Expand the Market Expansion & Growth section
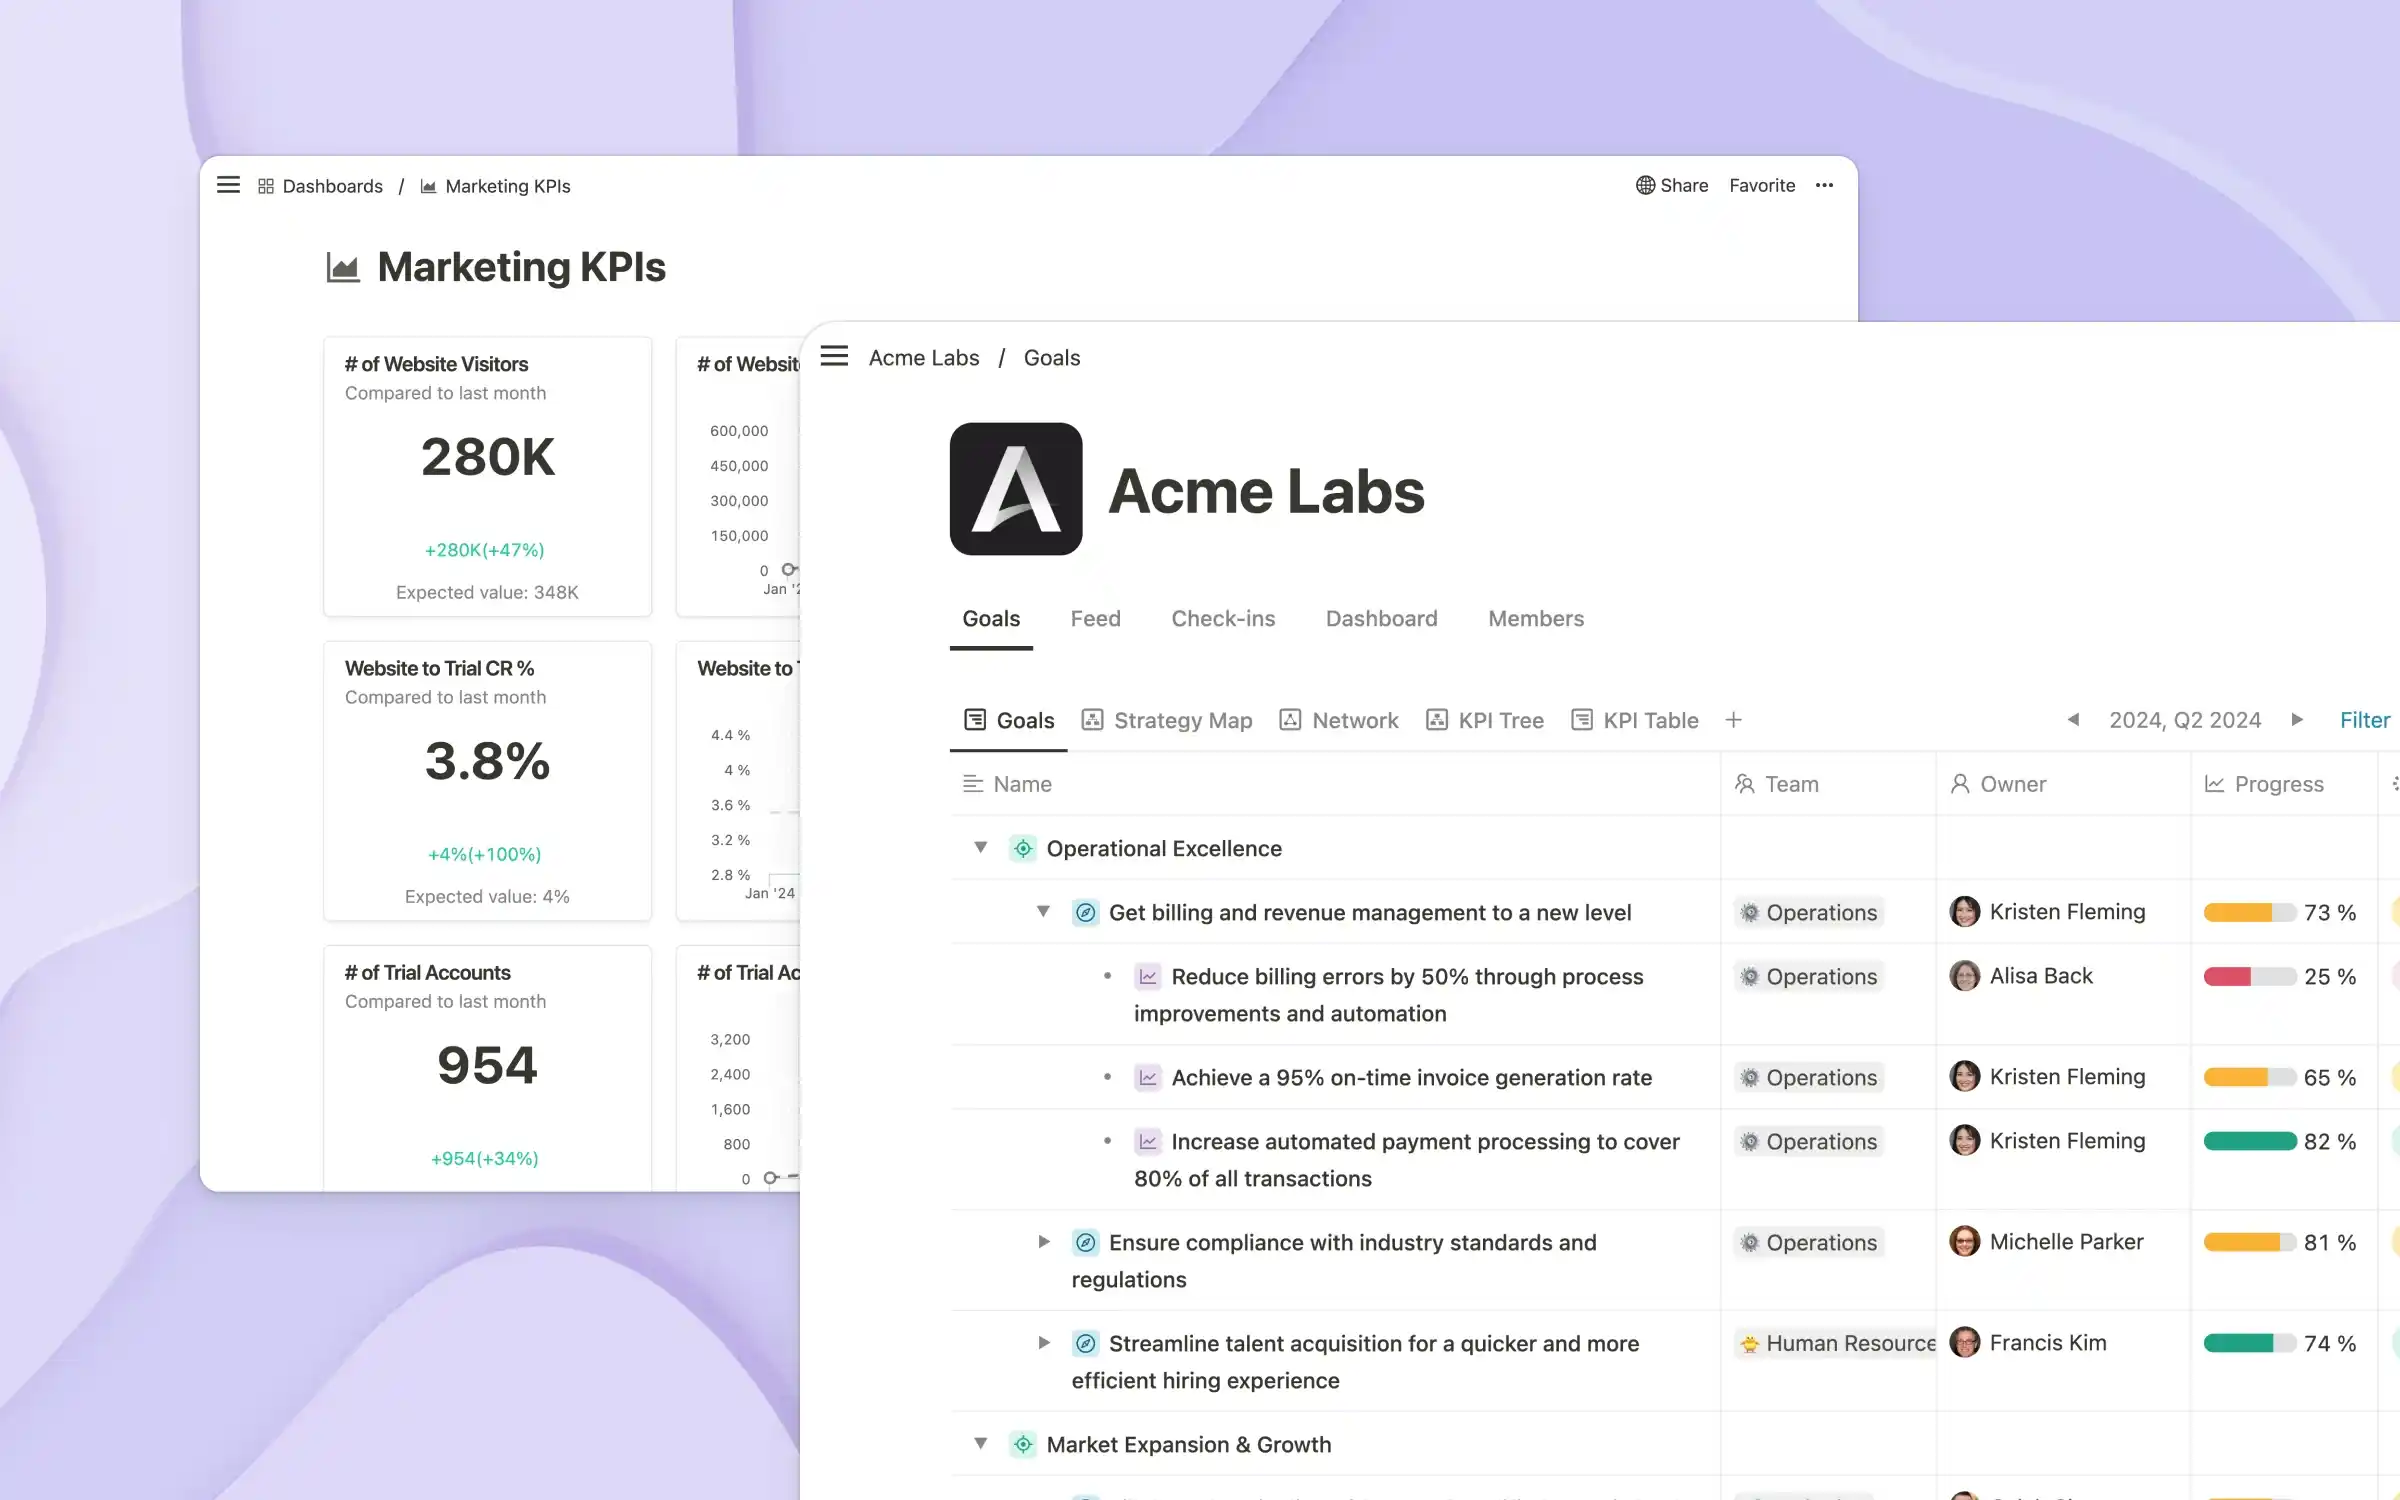 (980, 1443)
